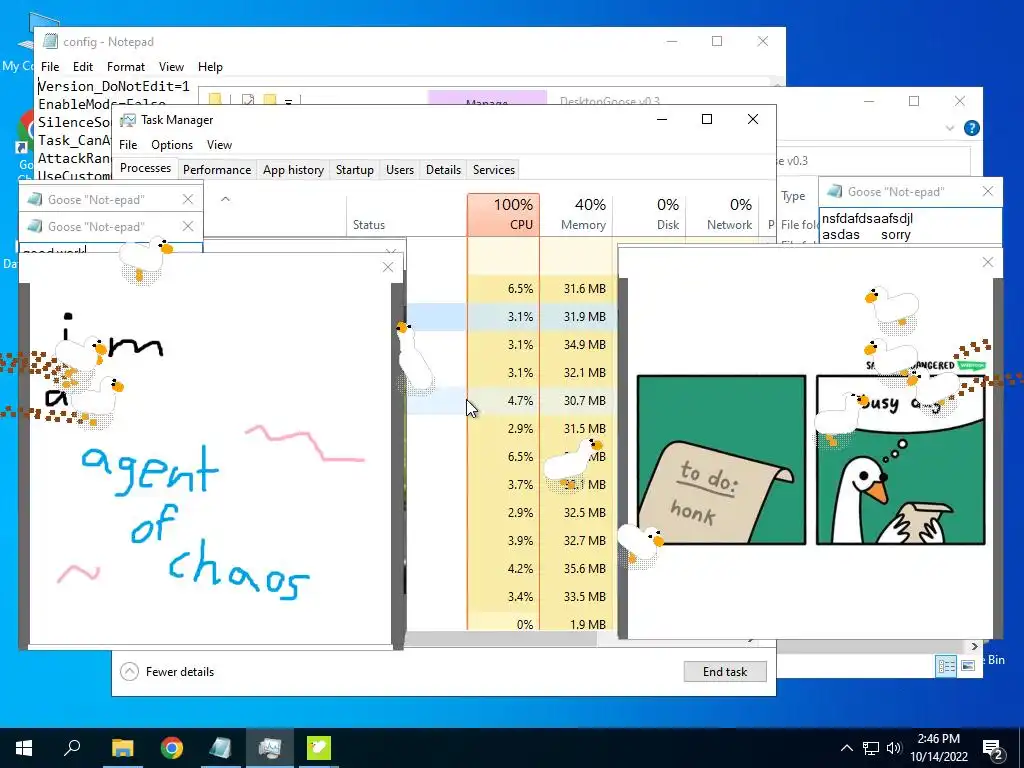This screenshot has width=1024, height=768.
Task: Open the Windows Start menu
Action: tap(24, 748)
